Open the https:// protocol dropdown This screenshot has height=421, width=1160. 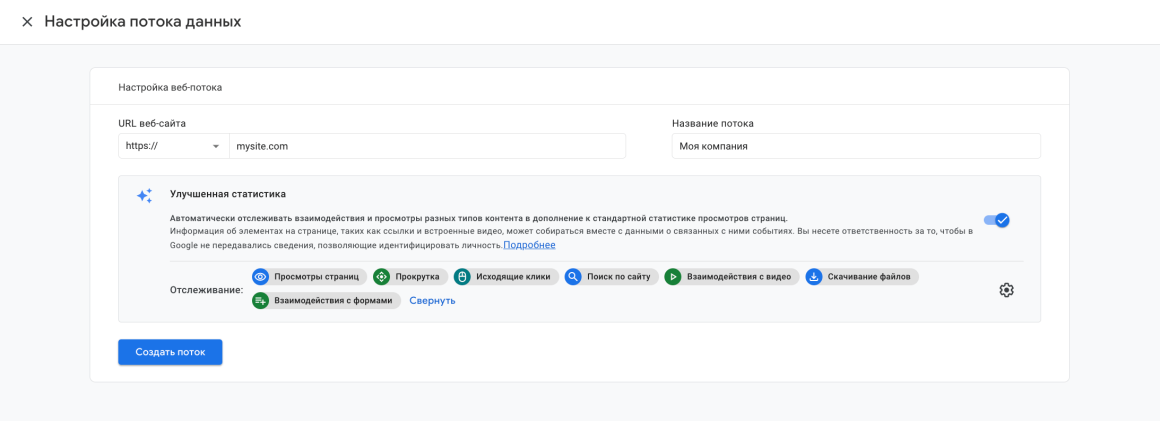point(173,146)
